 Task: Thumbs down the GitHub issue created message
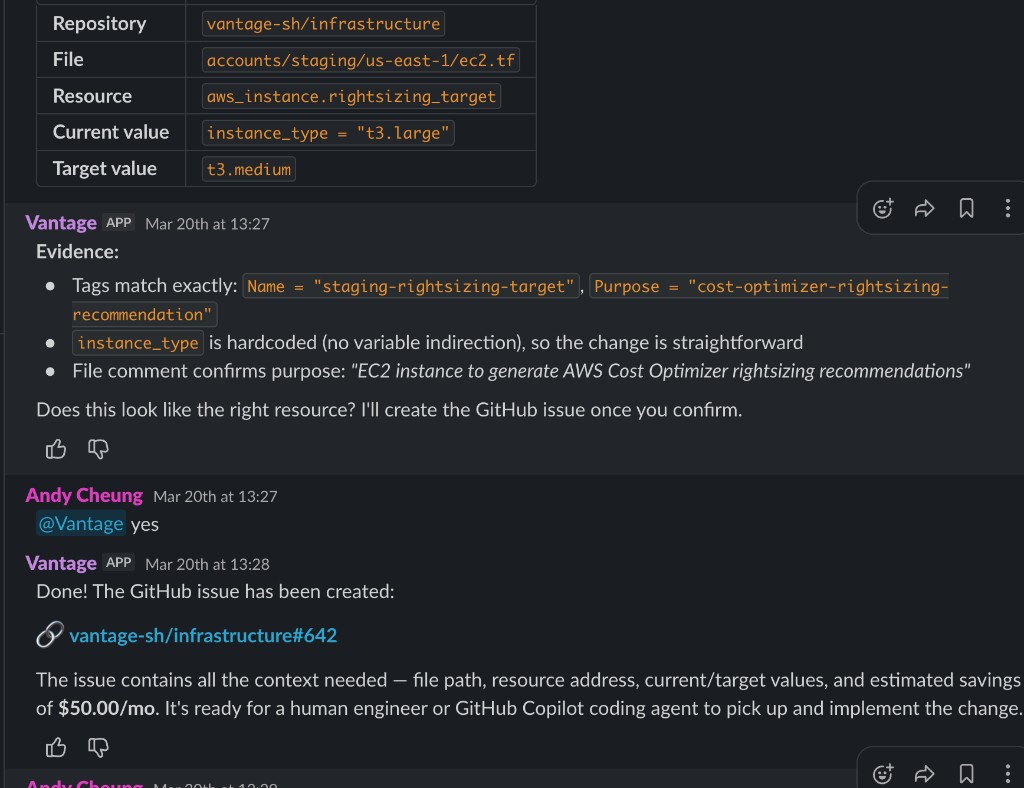click(x=98, y=747)
